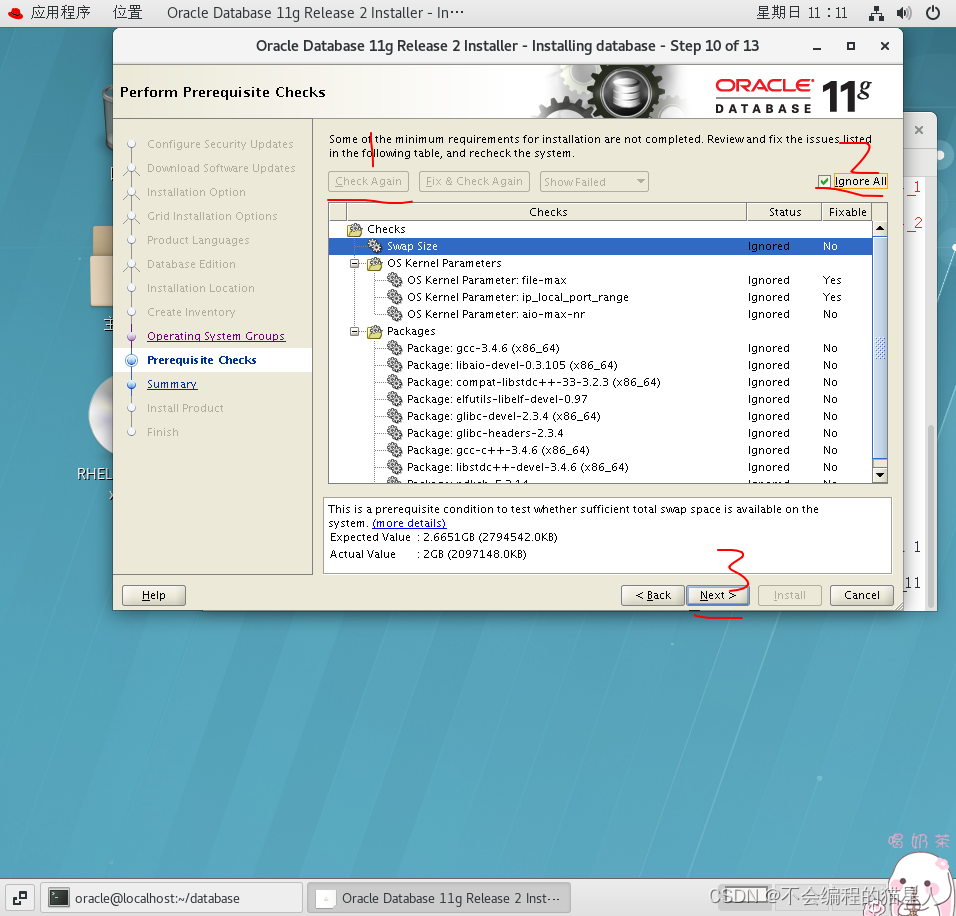Go to the Summary step

point(172,384)
